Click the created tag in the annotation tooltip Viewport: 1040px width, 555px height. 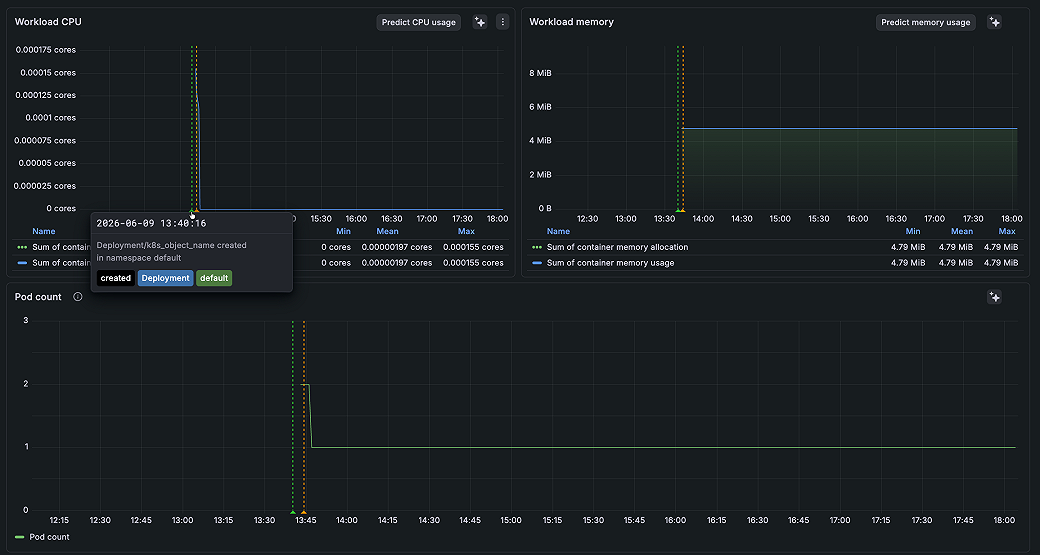point(116,278)
